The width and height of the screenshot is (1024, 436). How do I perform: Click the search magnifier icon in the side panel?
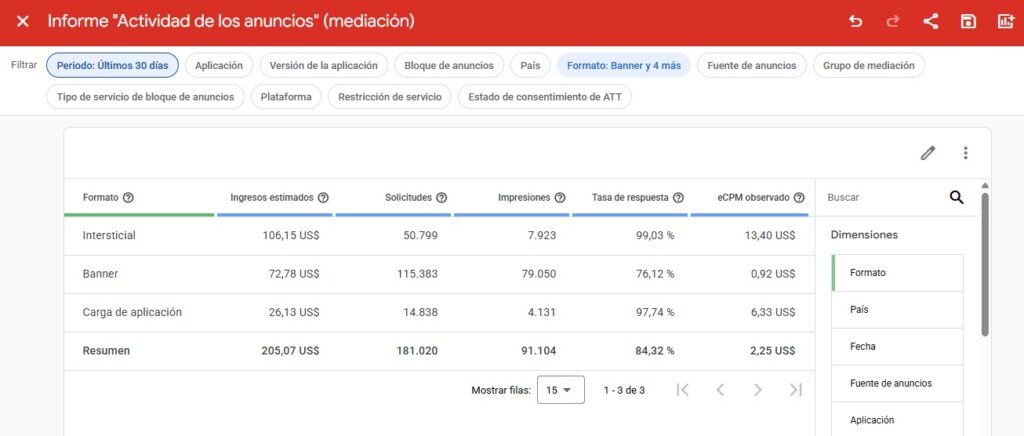957,197
